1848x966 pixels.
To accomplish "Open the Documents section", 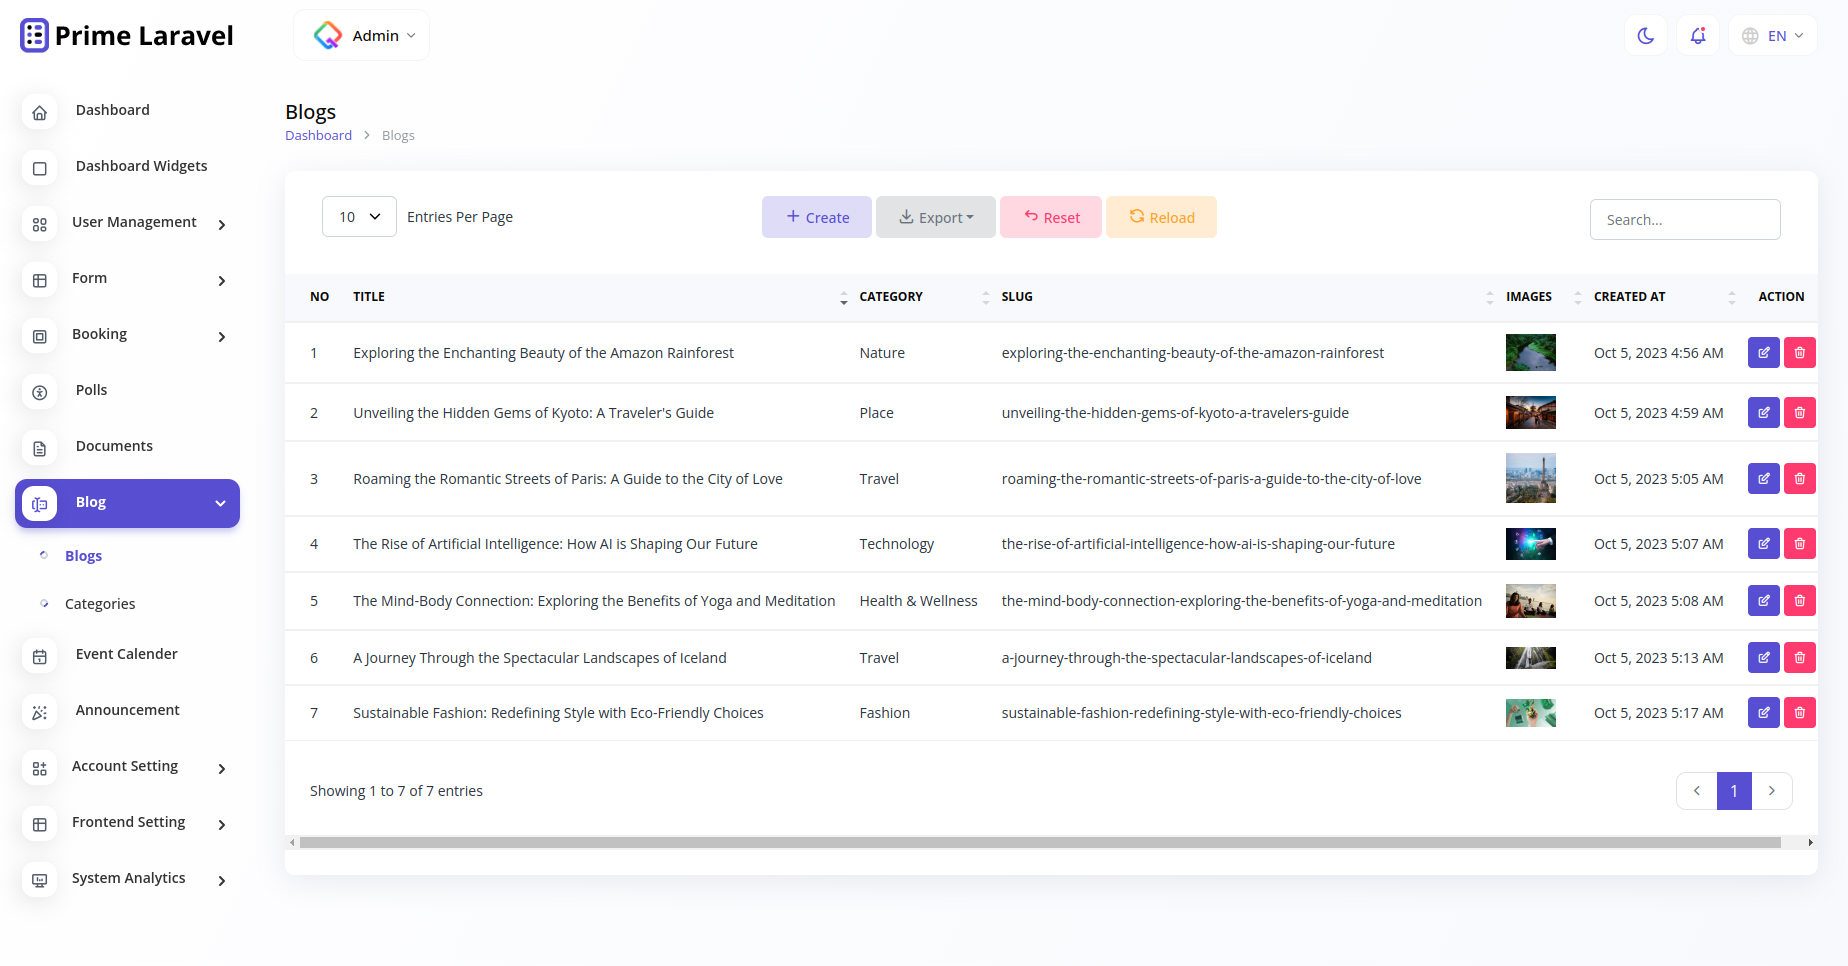I will tap(113, 446).
